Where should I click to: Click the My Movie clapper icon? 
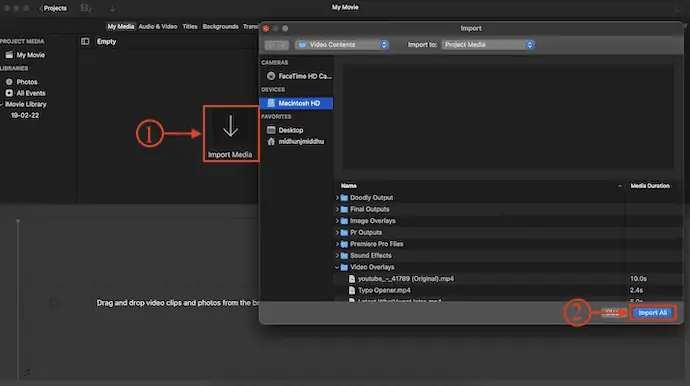pos(9,55)
